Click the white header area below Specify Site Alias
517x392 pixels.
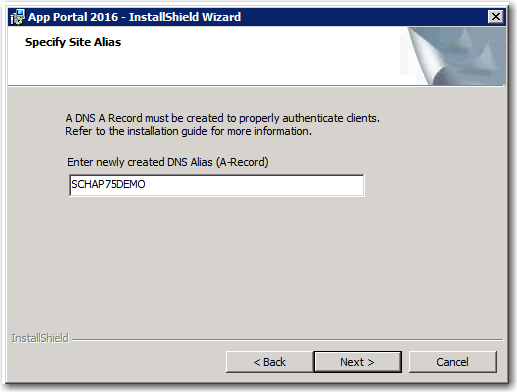(200, 68)
